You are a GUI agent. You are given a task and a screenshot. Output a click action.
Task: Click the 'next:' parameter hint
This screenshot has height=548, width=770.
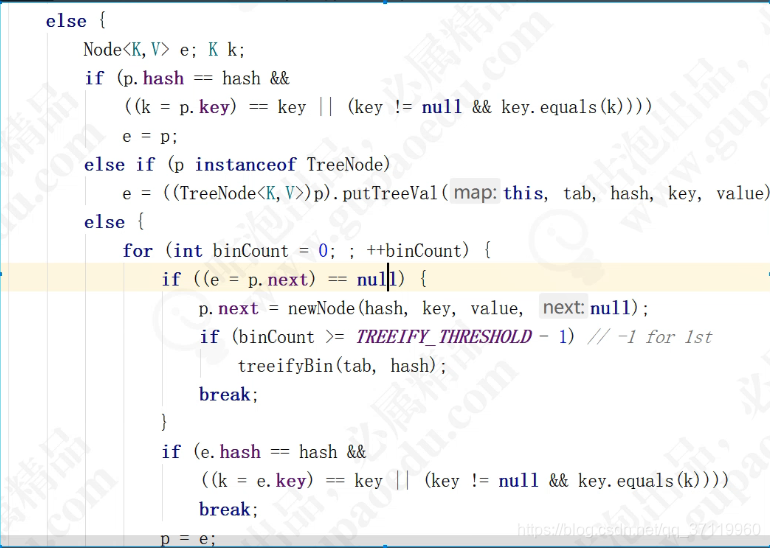click(563, 307)
